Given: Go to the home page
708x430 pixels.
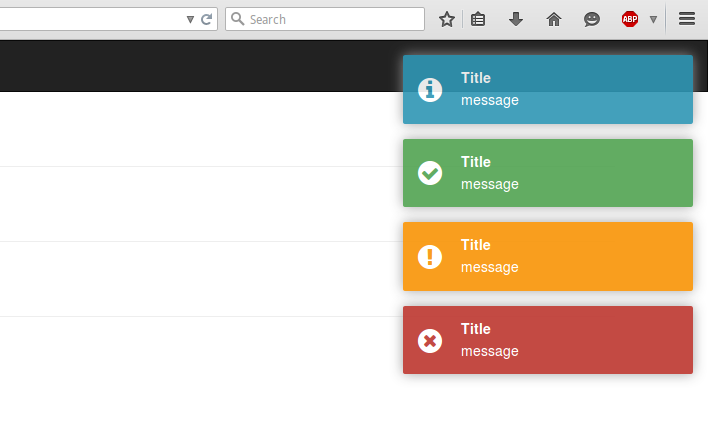Looking at the screenshot, I should click(554, 19).
